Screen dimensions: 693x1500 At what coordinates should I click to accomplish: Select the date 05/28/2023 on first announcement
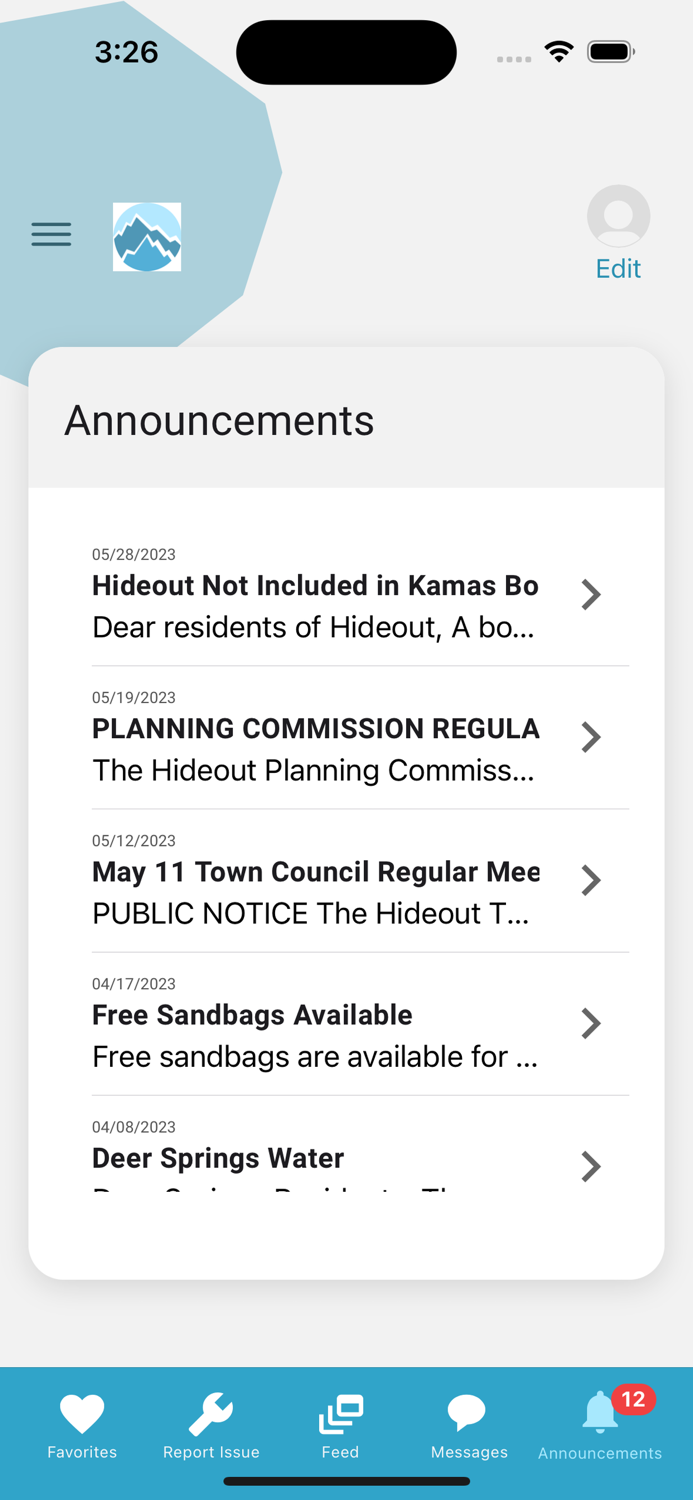pos(133,554)
